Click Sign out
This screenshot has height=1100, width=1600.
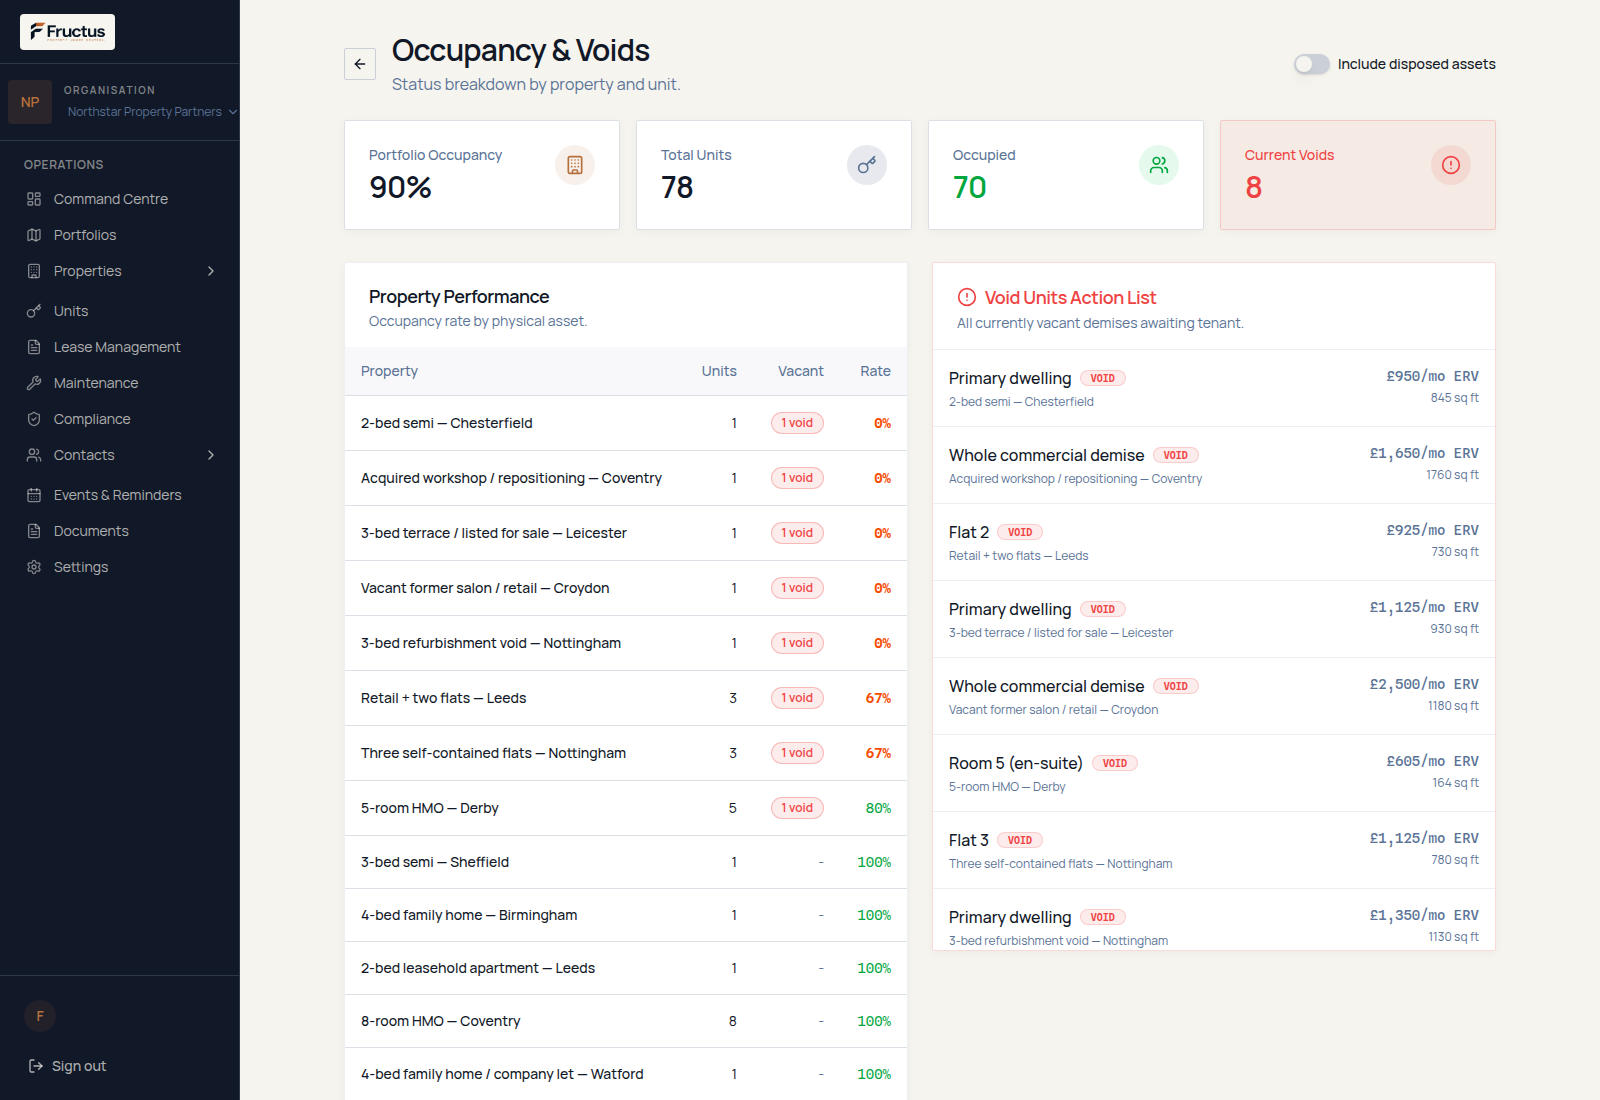click(x=68, y=1066)
